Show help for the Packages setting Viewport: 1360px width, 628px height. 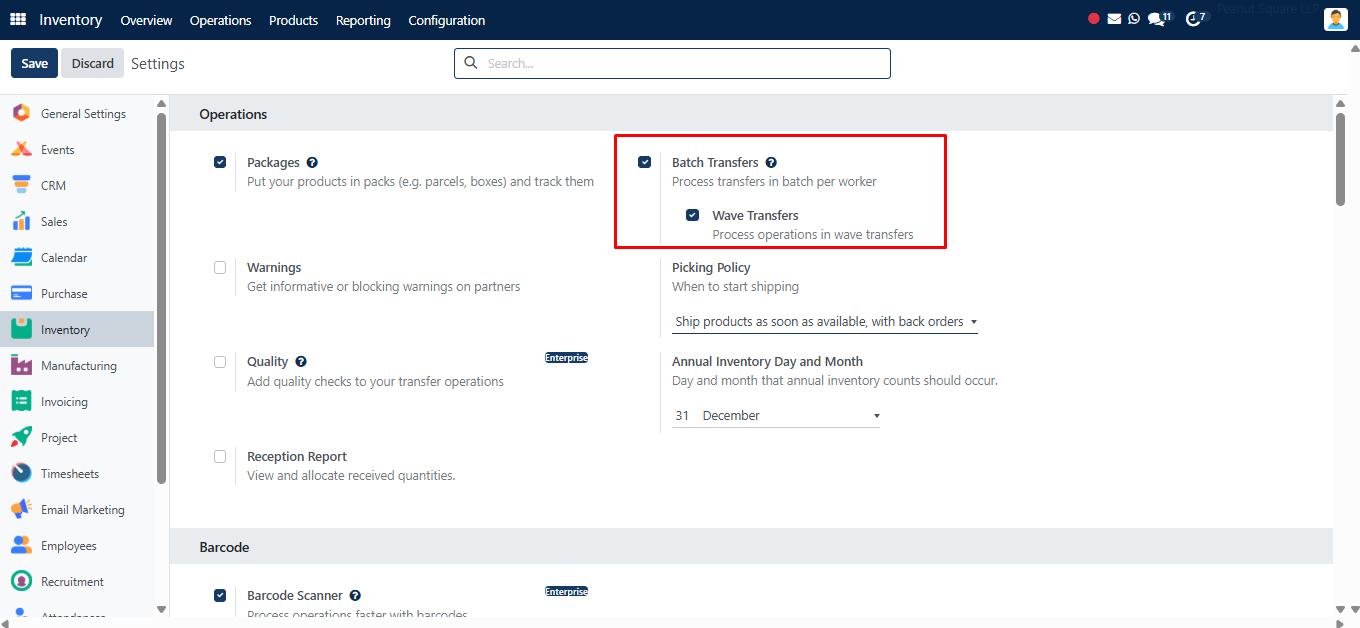click(x=312, y=162)
